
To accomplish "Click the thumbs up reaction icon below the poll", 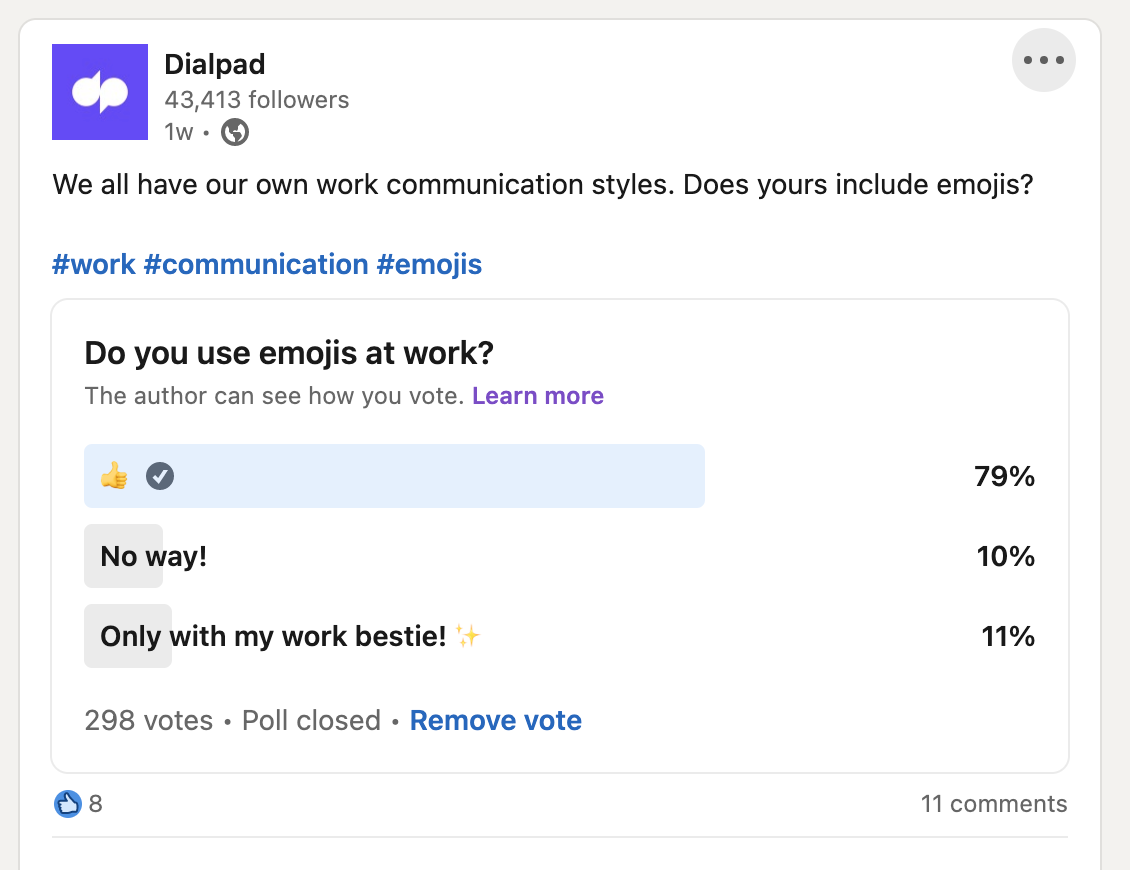I will tap(66, 803).
